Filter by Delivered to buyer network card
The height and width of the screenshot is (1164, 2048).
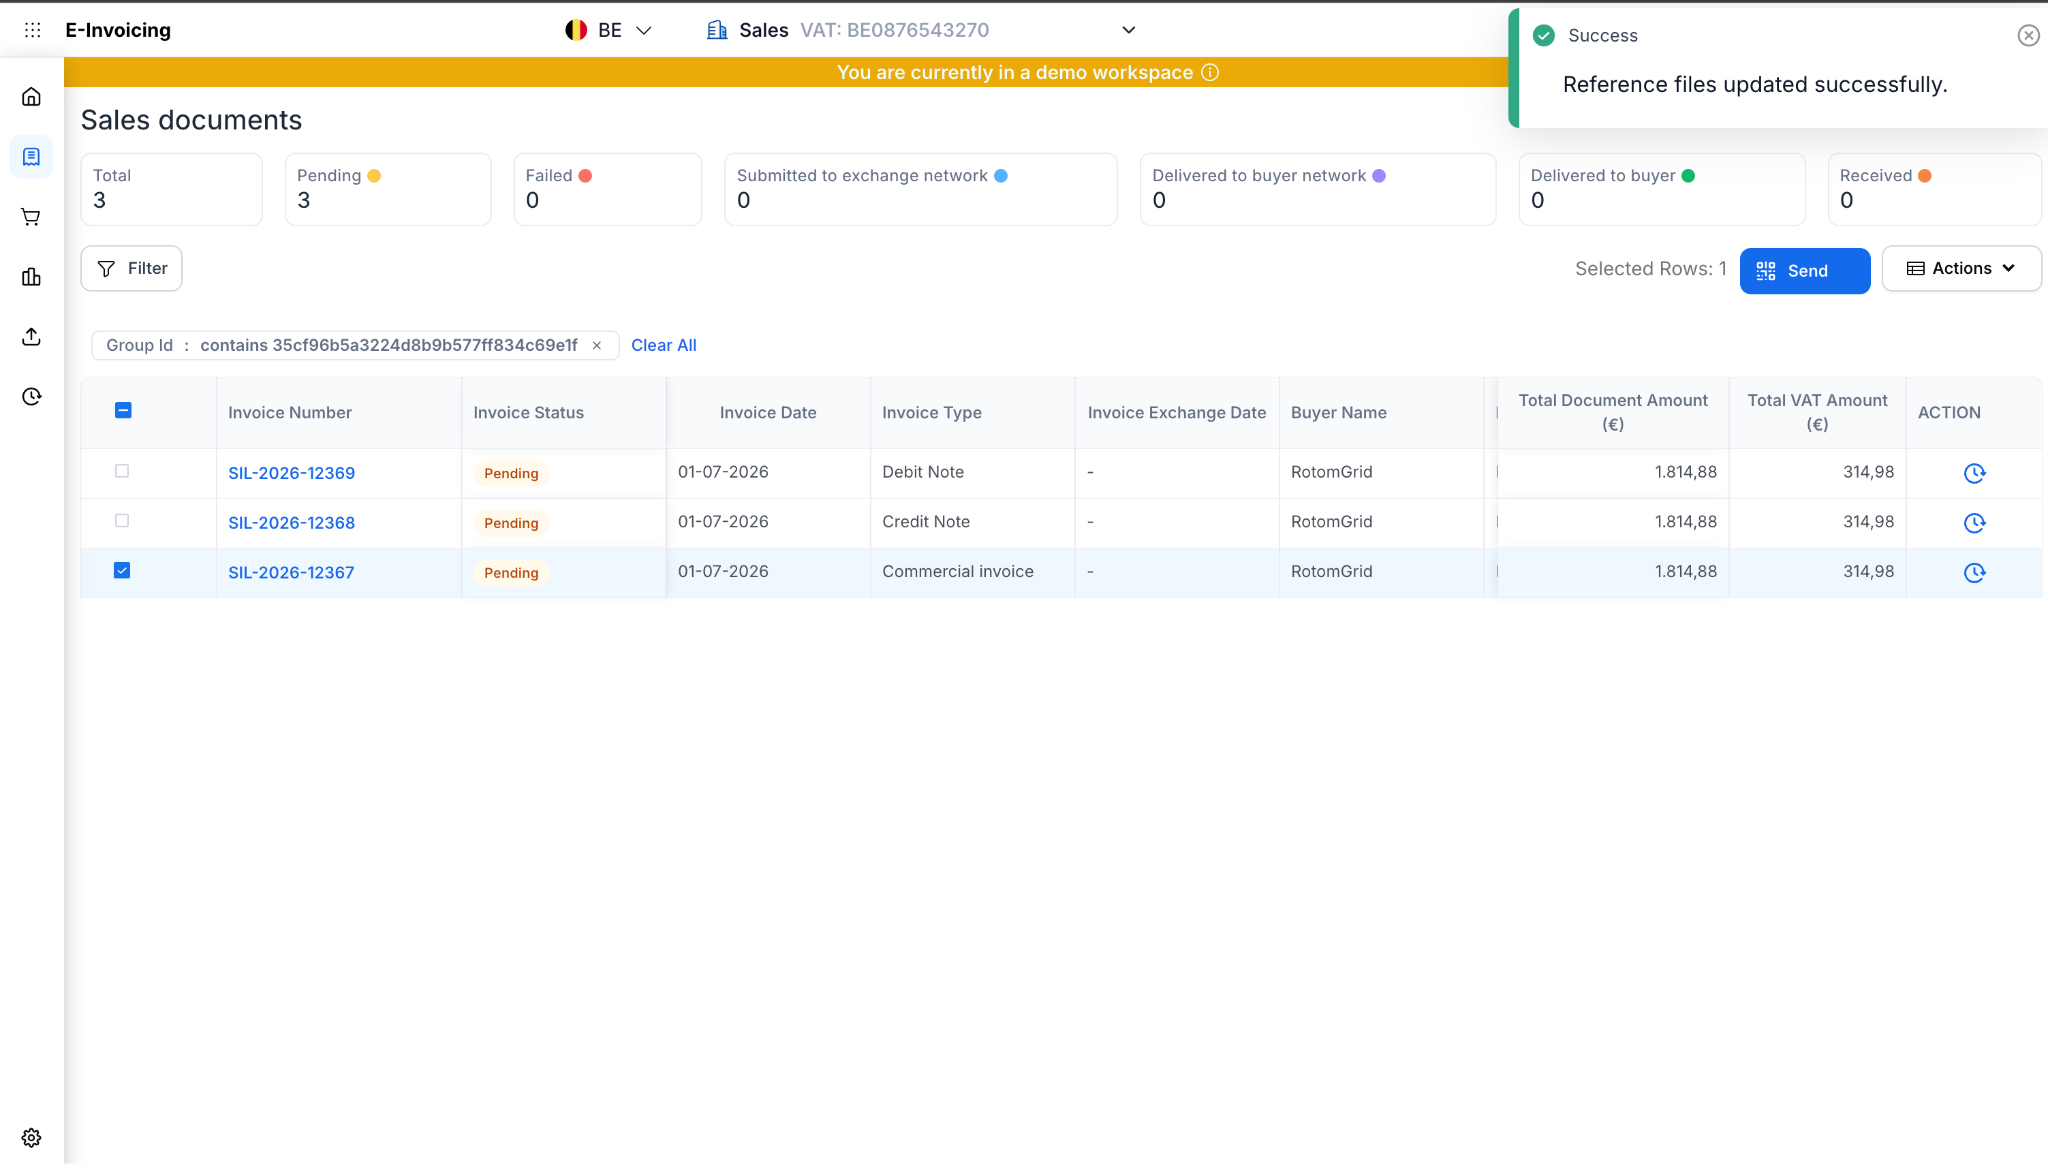pos(1318,189)
